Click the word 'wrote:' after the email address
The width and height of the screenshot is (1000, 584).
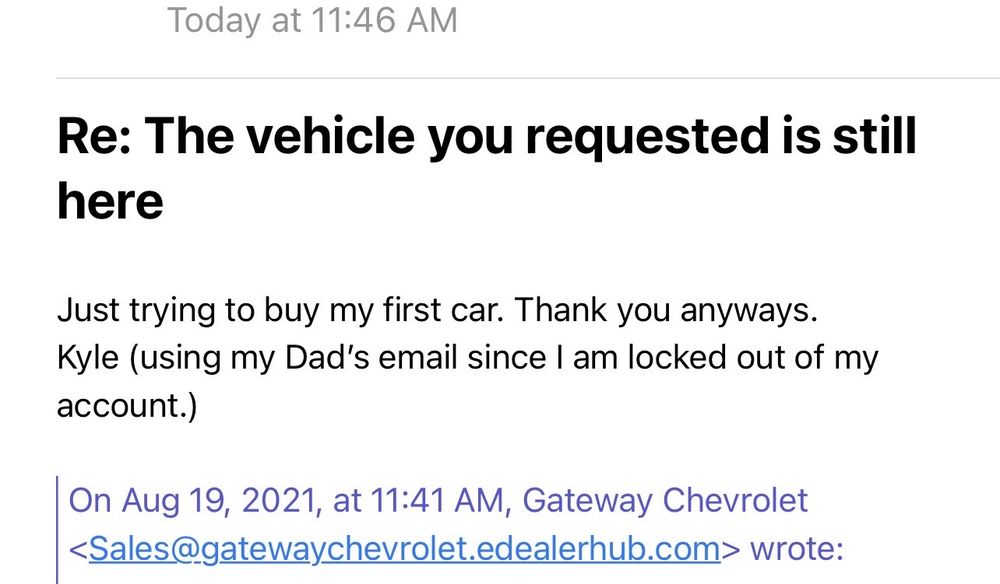(796, 547)
